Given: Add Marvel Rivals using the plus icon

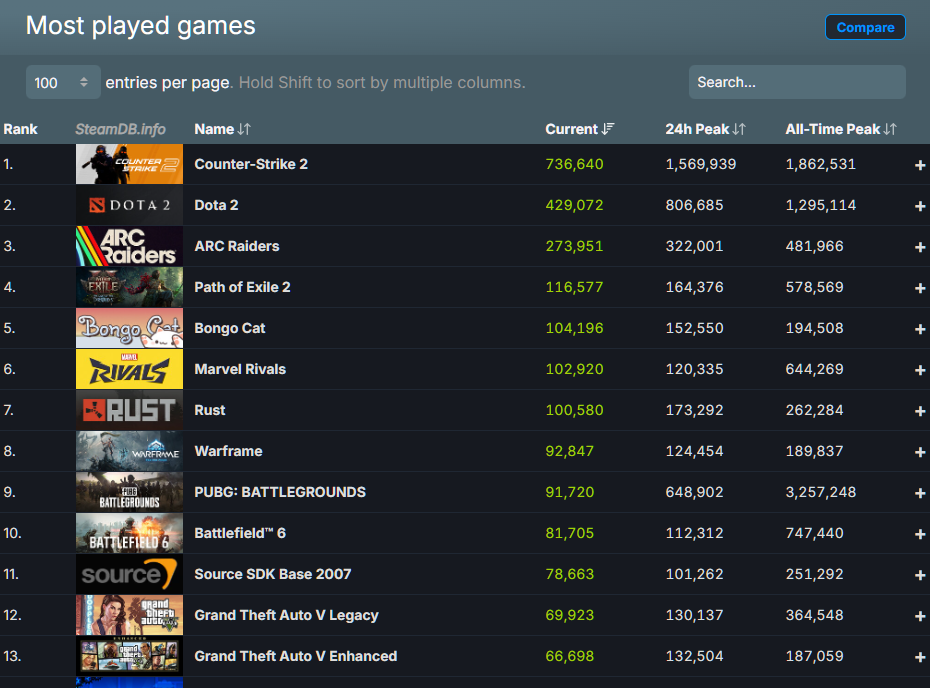Looking at the screenshot, I should (920, 370).
